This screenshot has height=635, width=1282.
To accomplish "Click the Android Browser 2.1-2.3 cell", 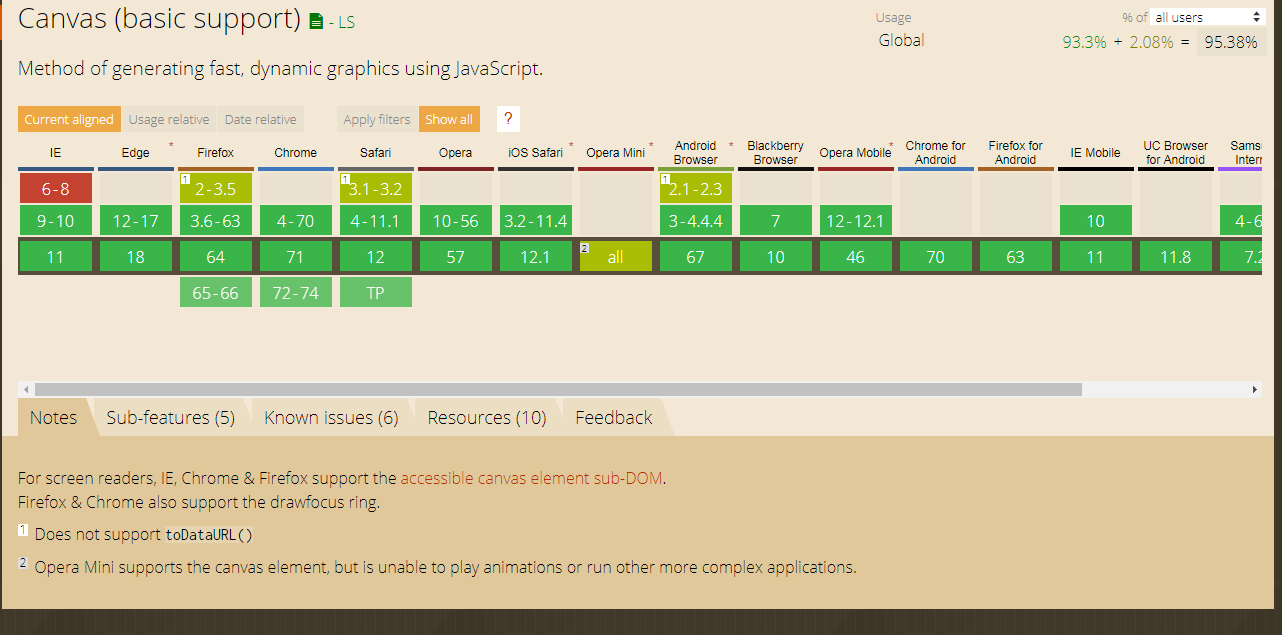I will point(695,189).
